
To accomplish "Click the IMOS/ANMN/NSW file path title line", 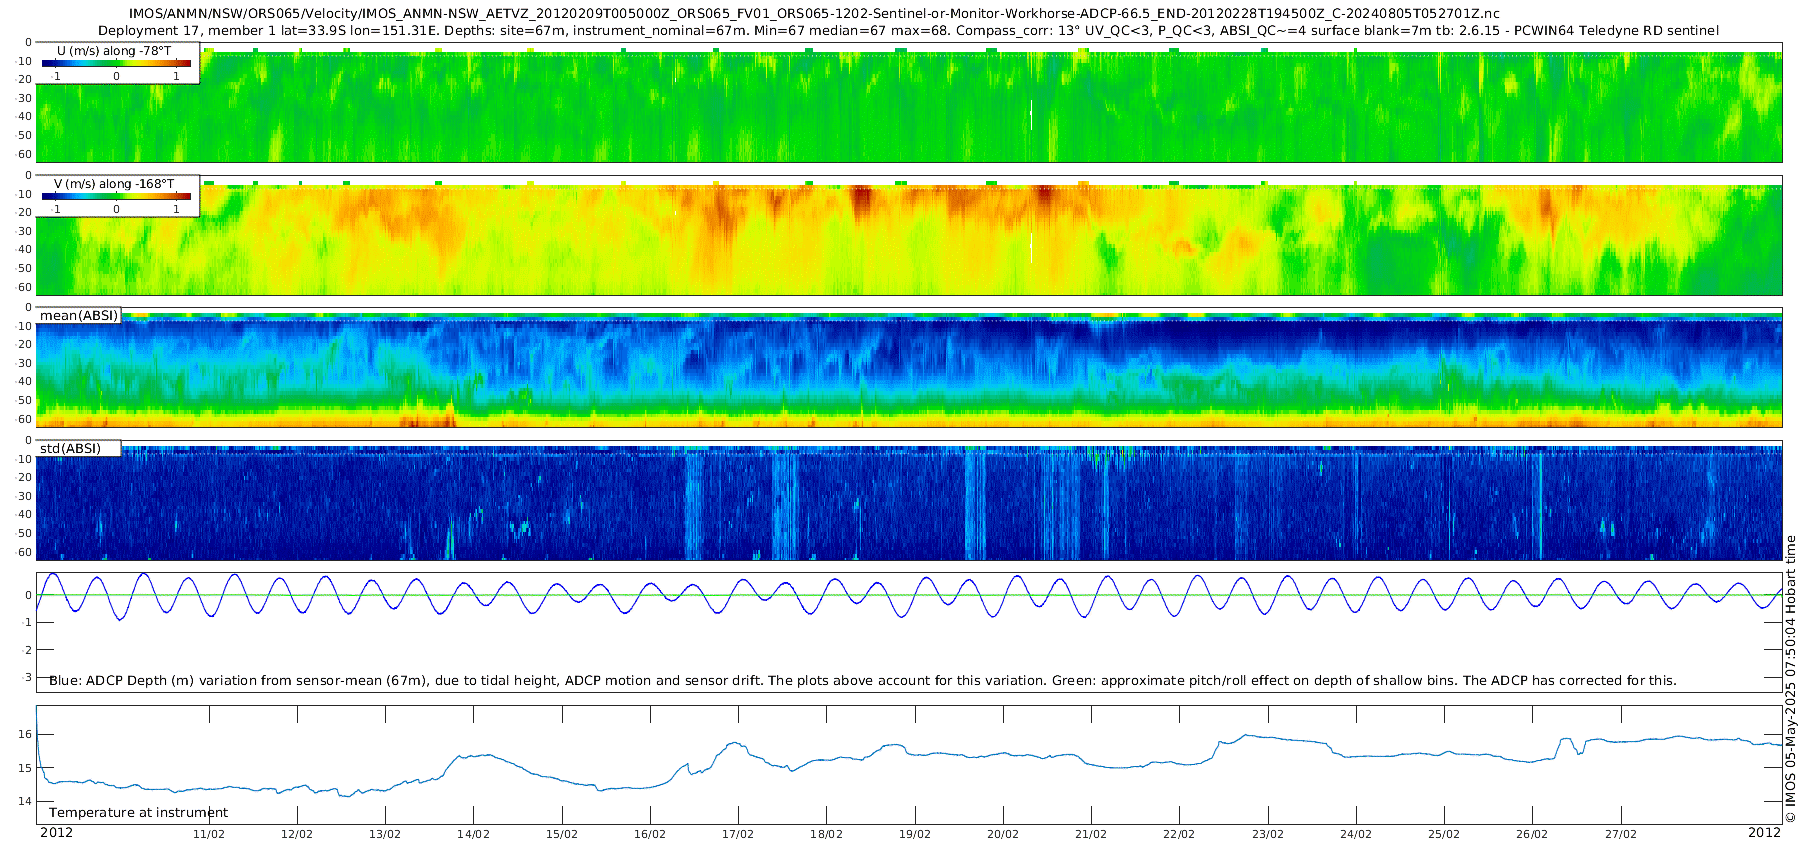I will click(x=814, y=14).
